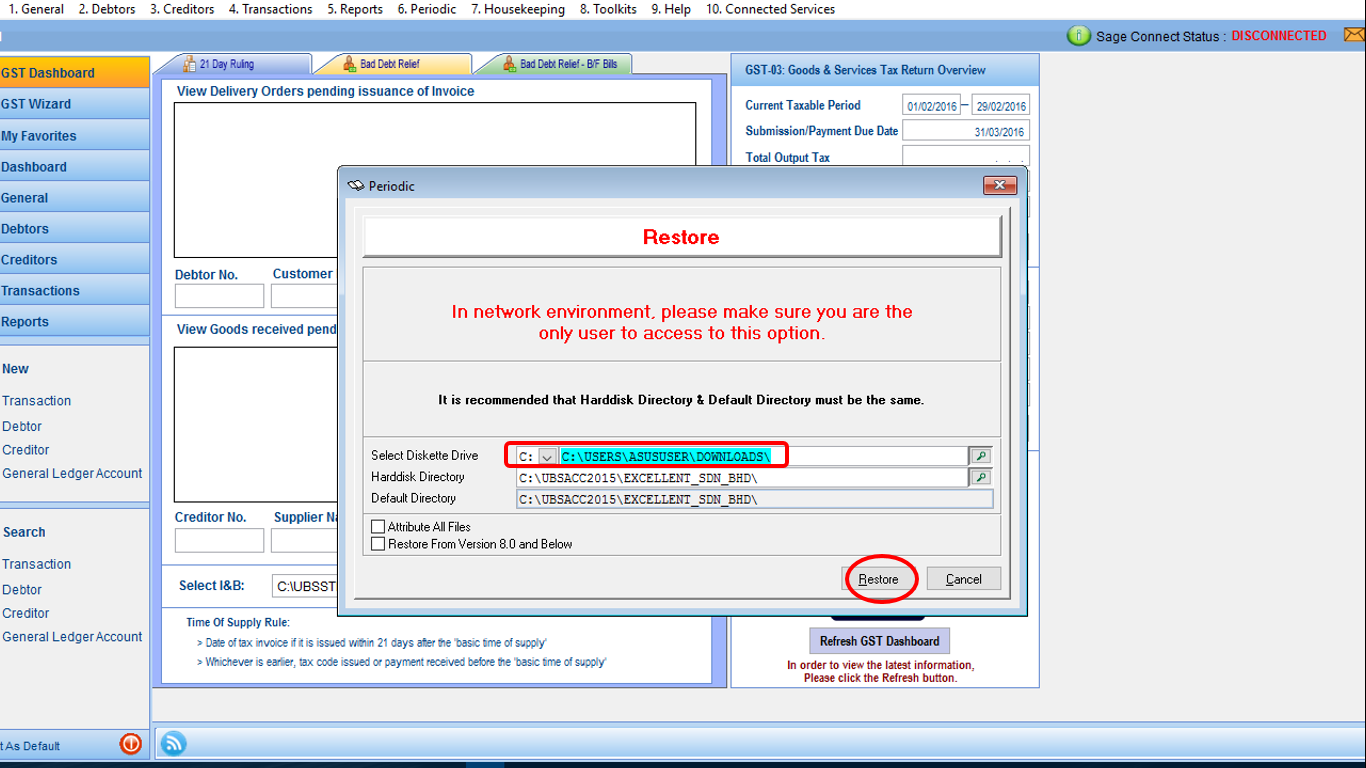Screen dimensions: 1366x768
Task: Open Reports section in sidebar
Action: point(74,321)
